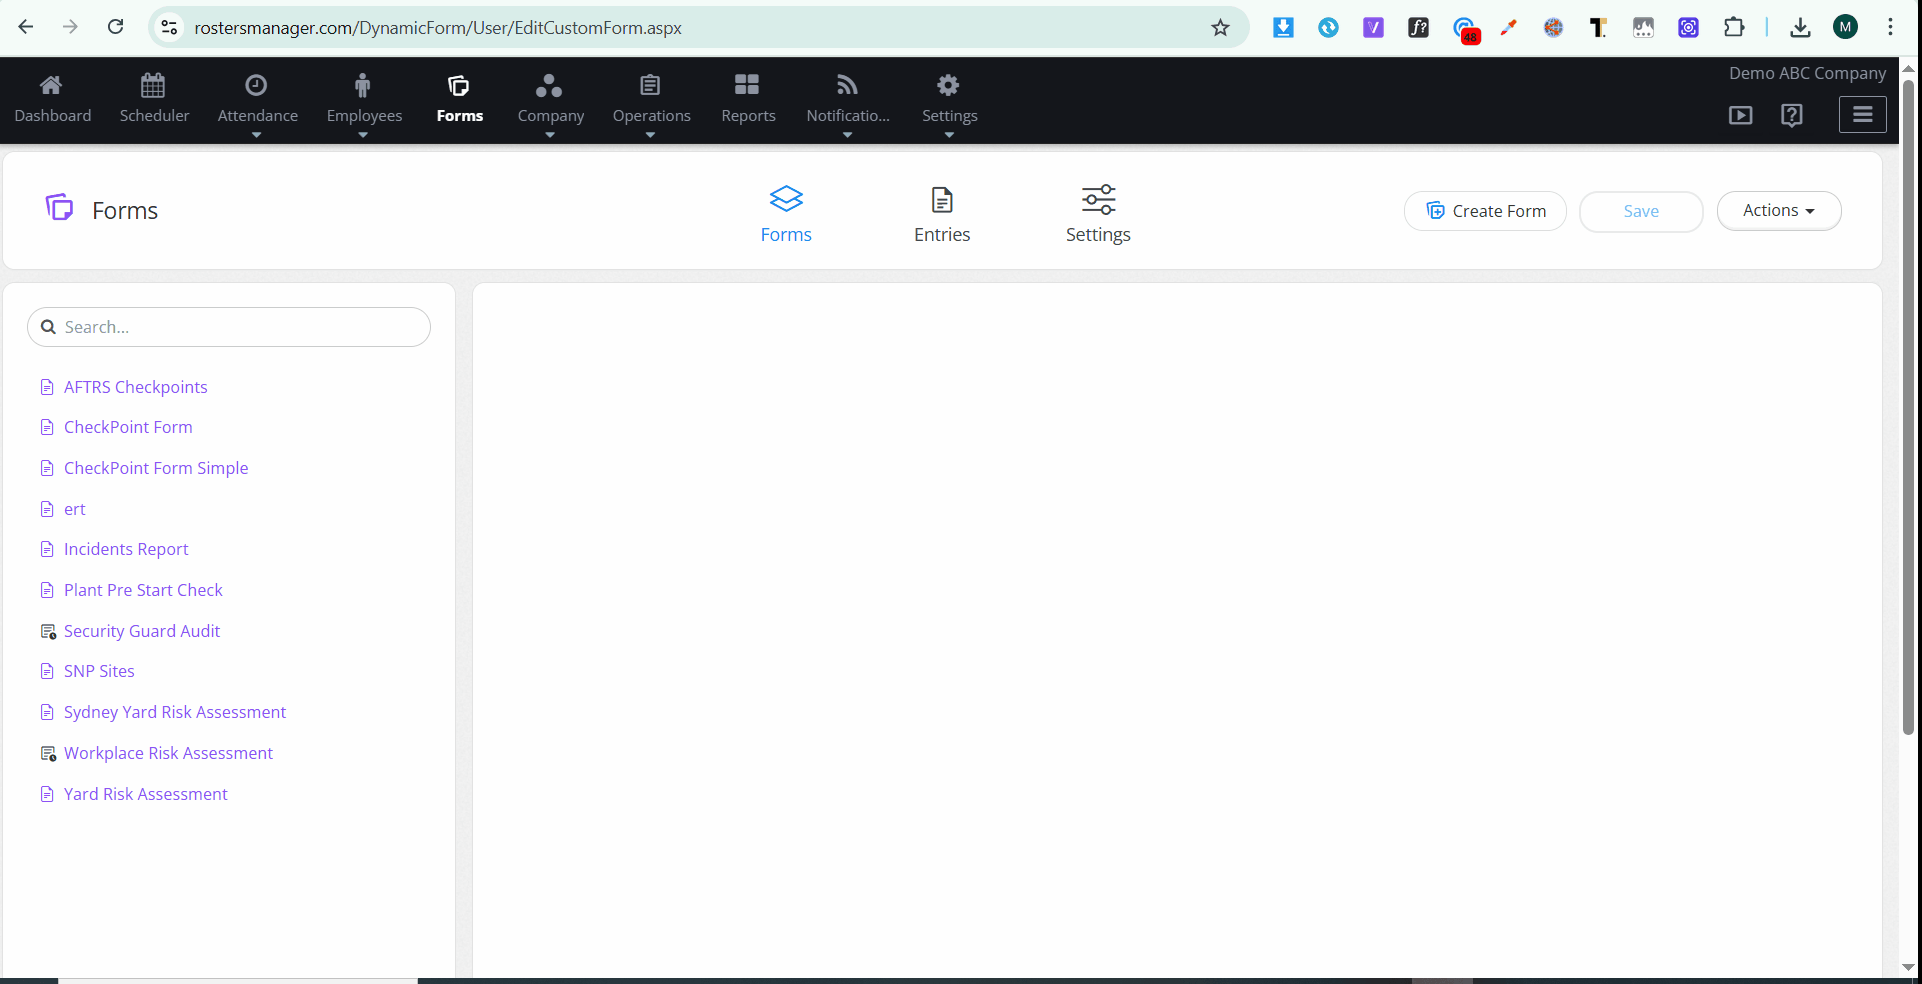
Task: Click the Notifications feed icon
Action: click(847, 85)
